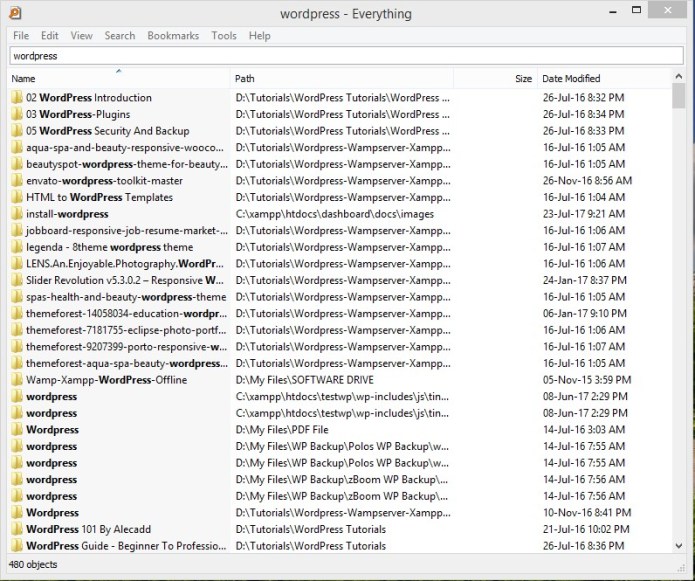Click path D:\My Files\PDF File
Image resolution: width=695 pixels, height=581 pixels.
coord(282,430)
